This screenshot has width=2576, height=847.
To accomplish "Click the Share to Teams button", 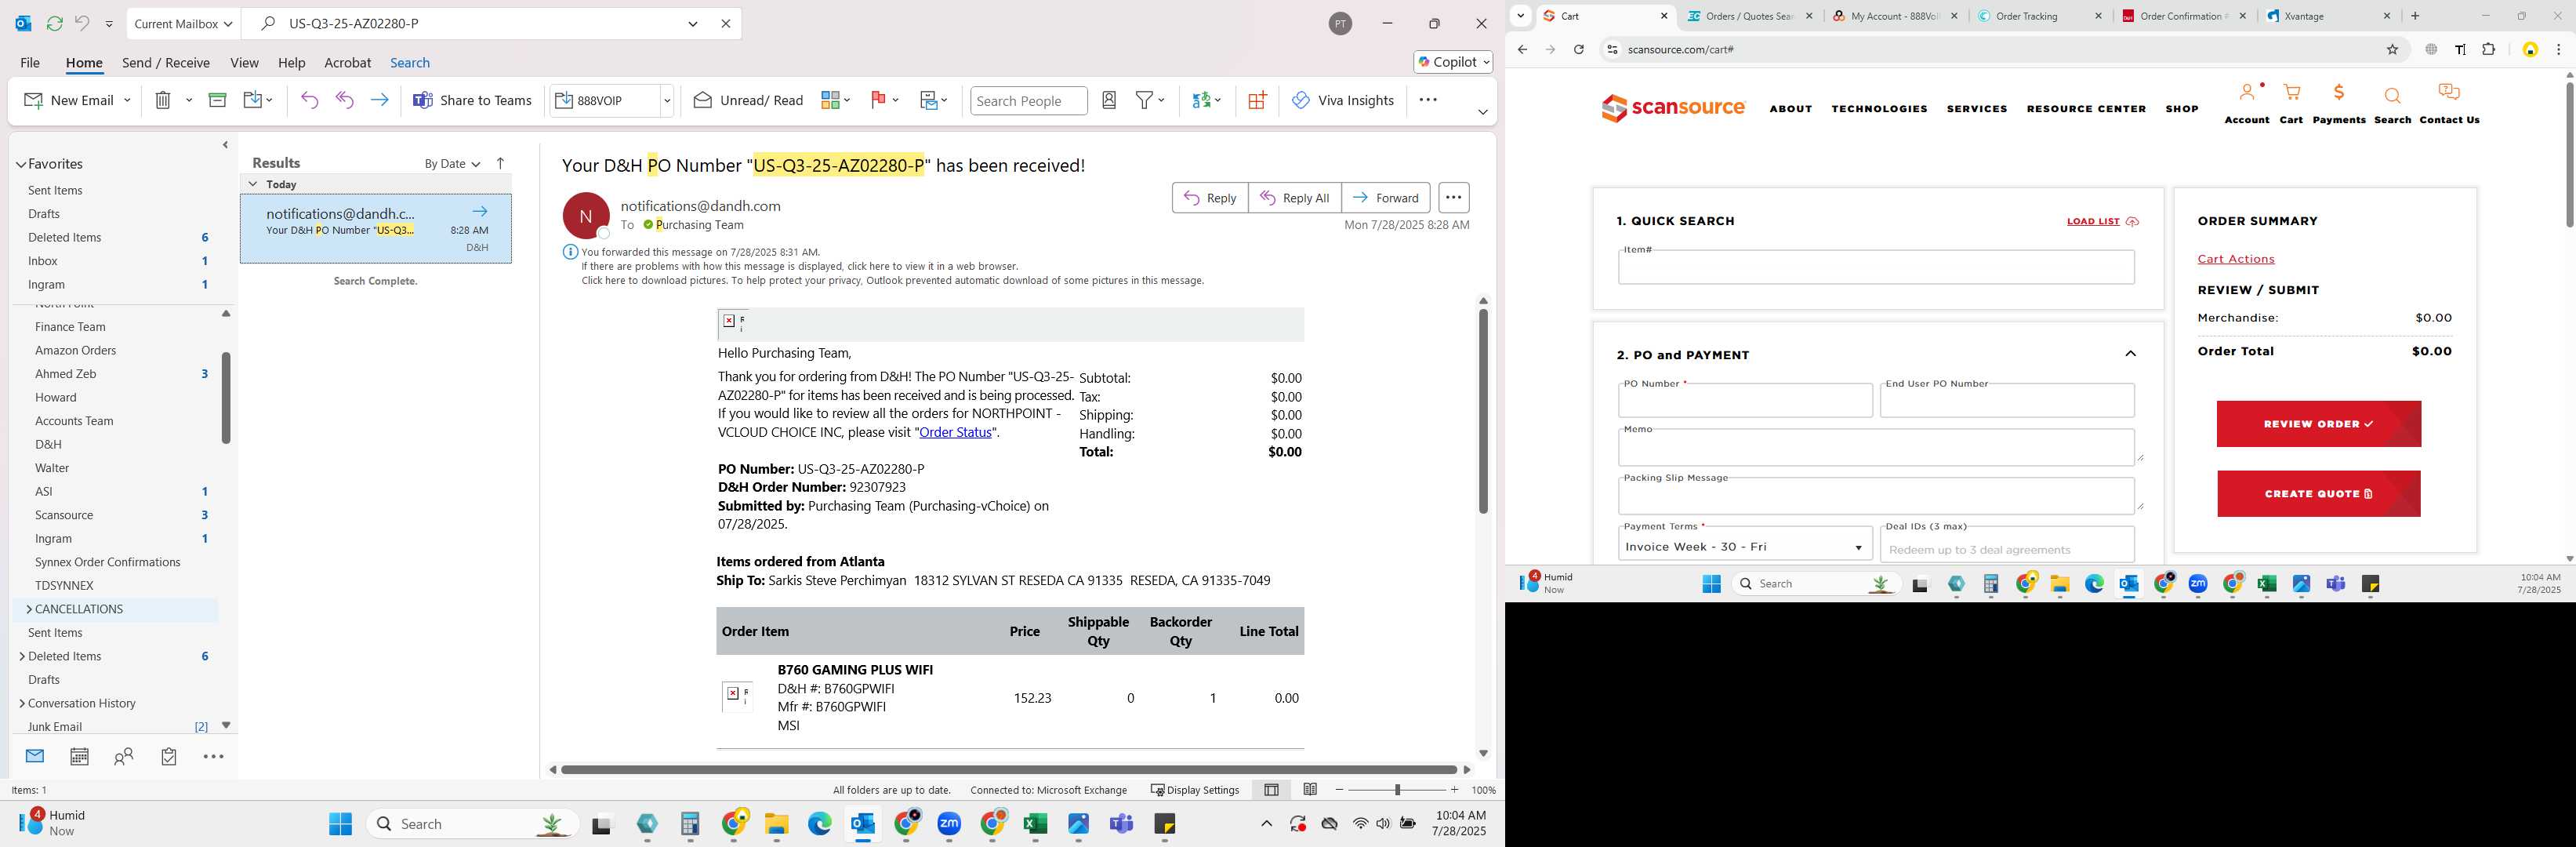I will pyautogui.click(x=472, y=100).
